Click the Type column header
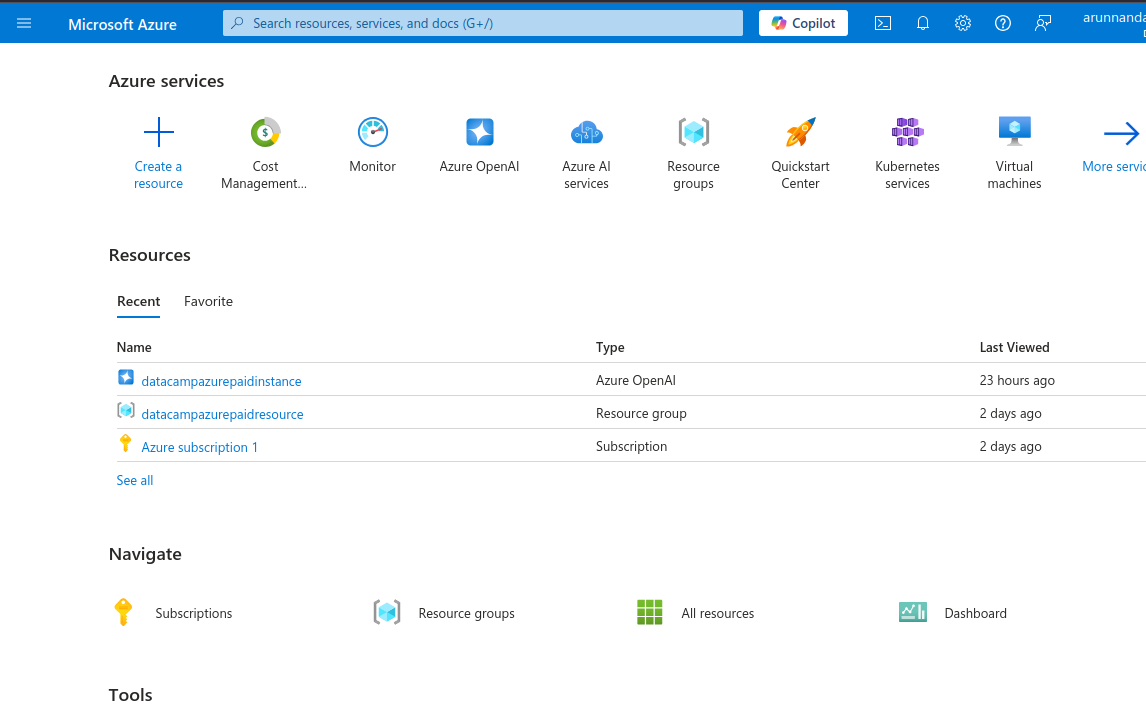The width and height of the screenshot is (1146, 710). [x=610, y=347]
